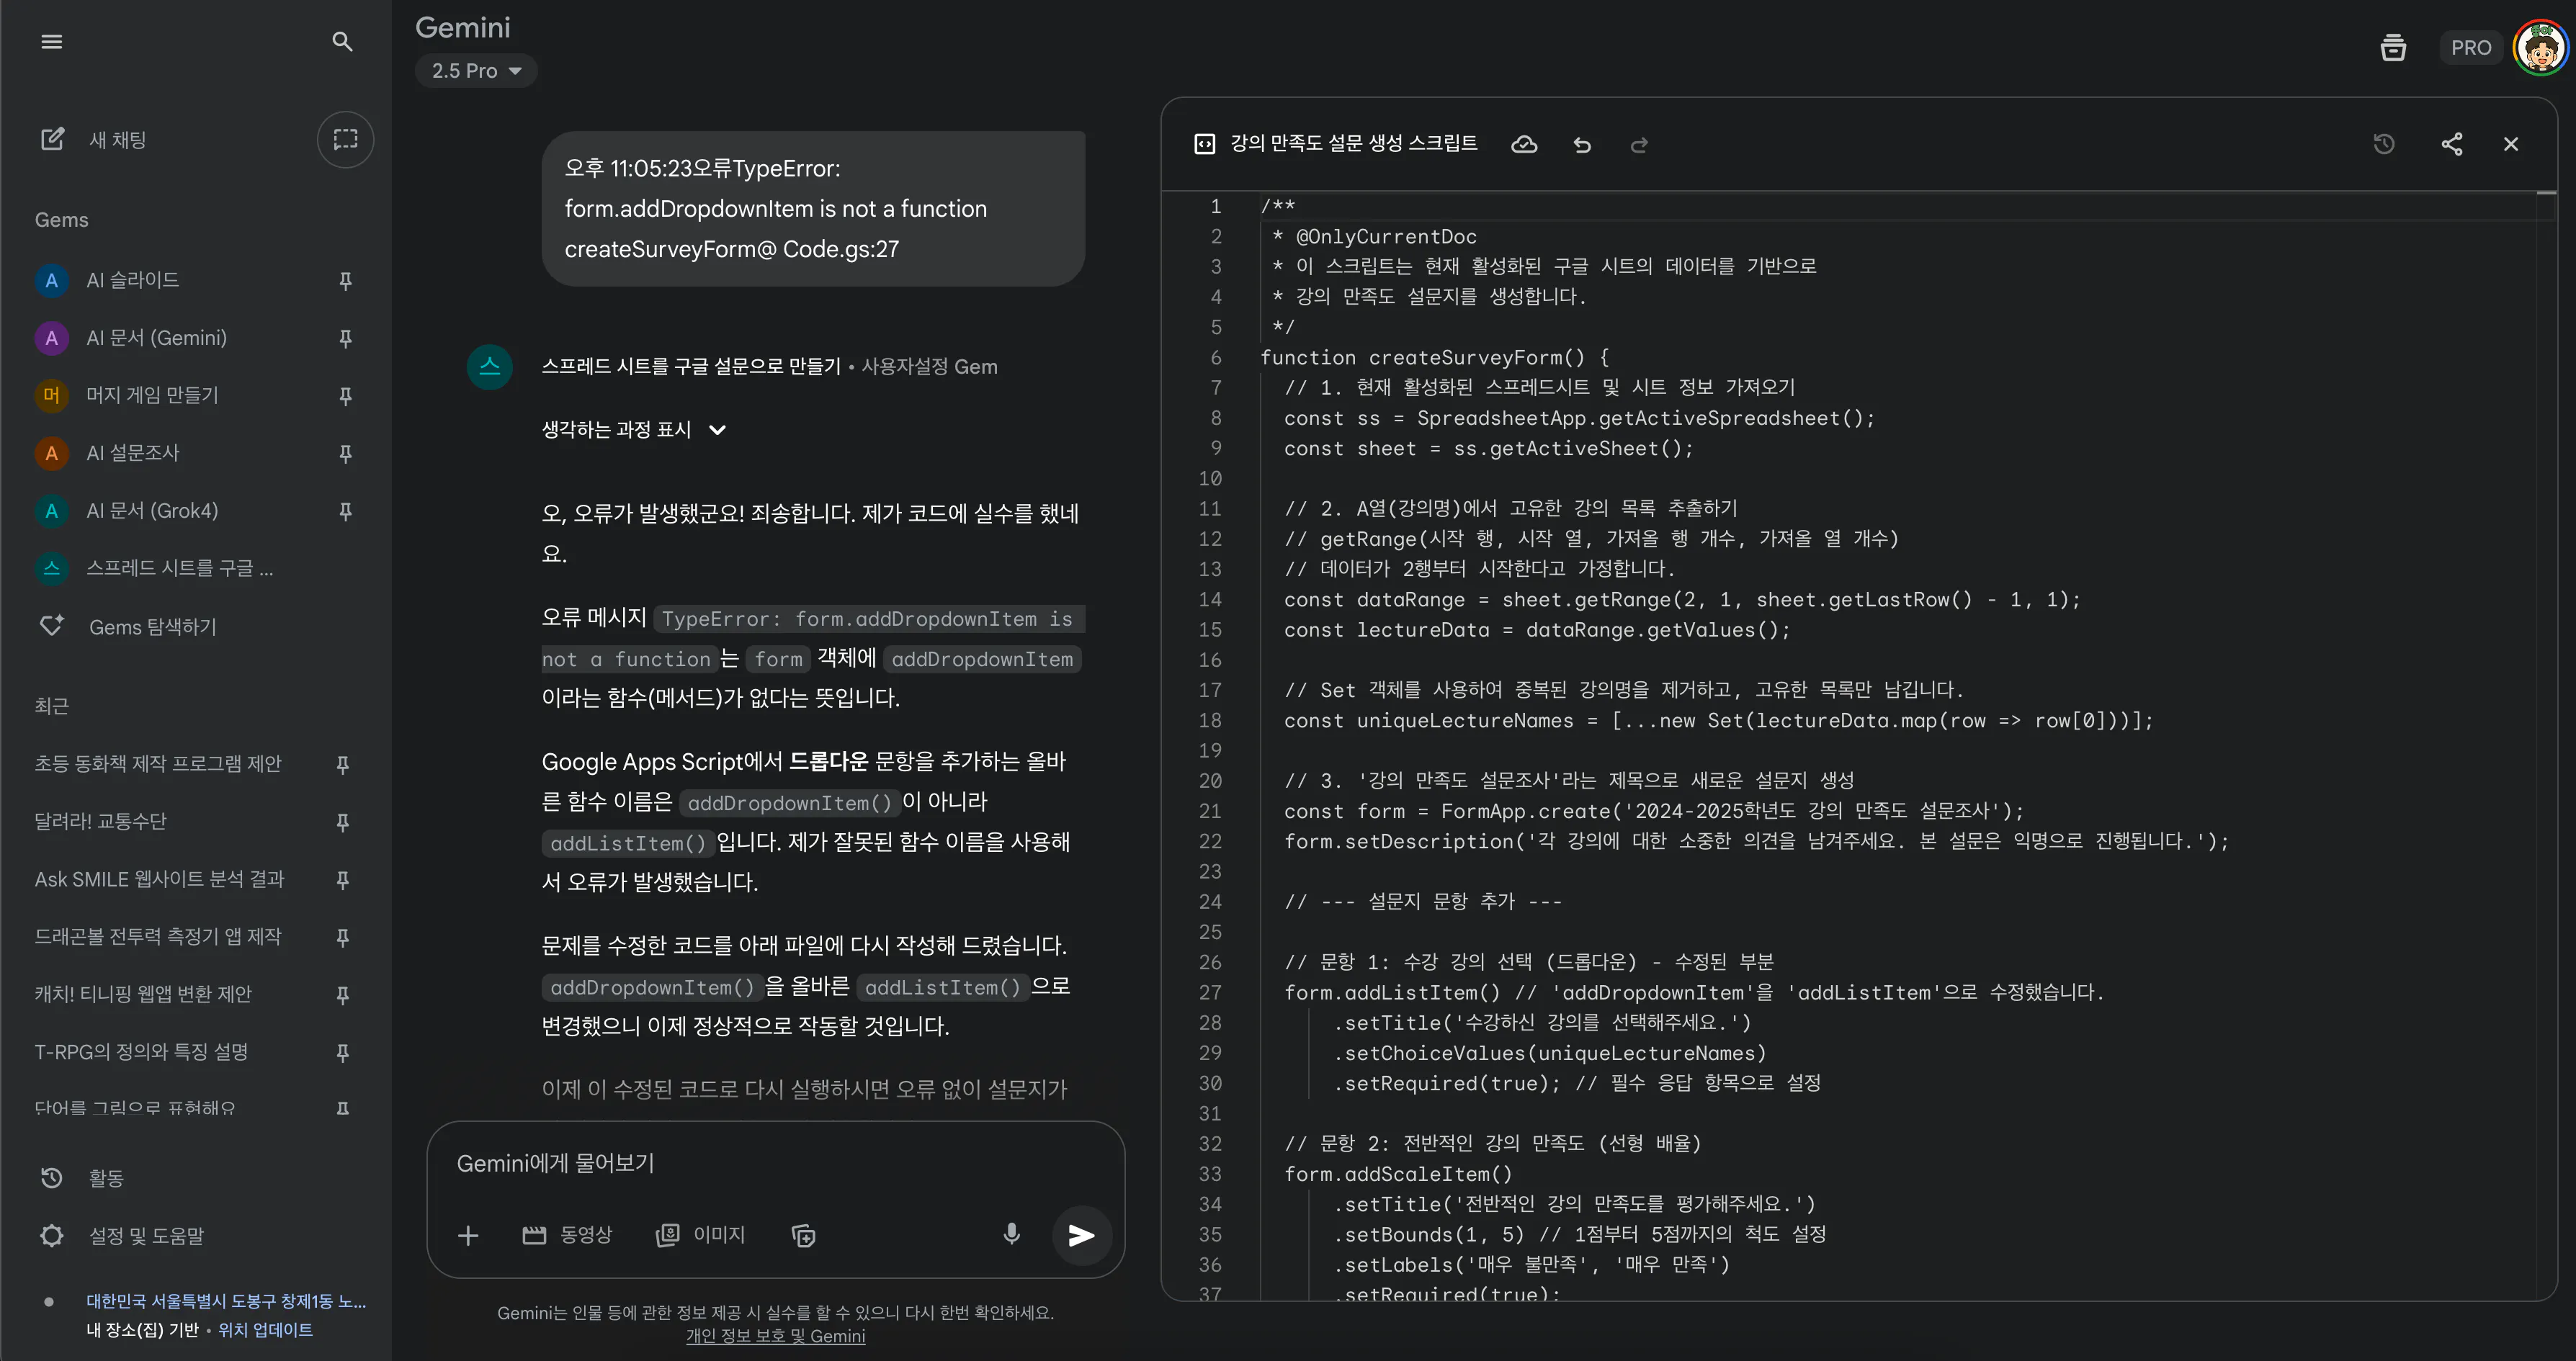Click the send message arrow button
Screen dimensions: 2576x1361
coord(1081,1235)
